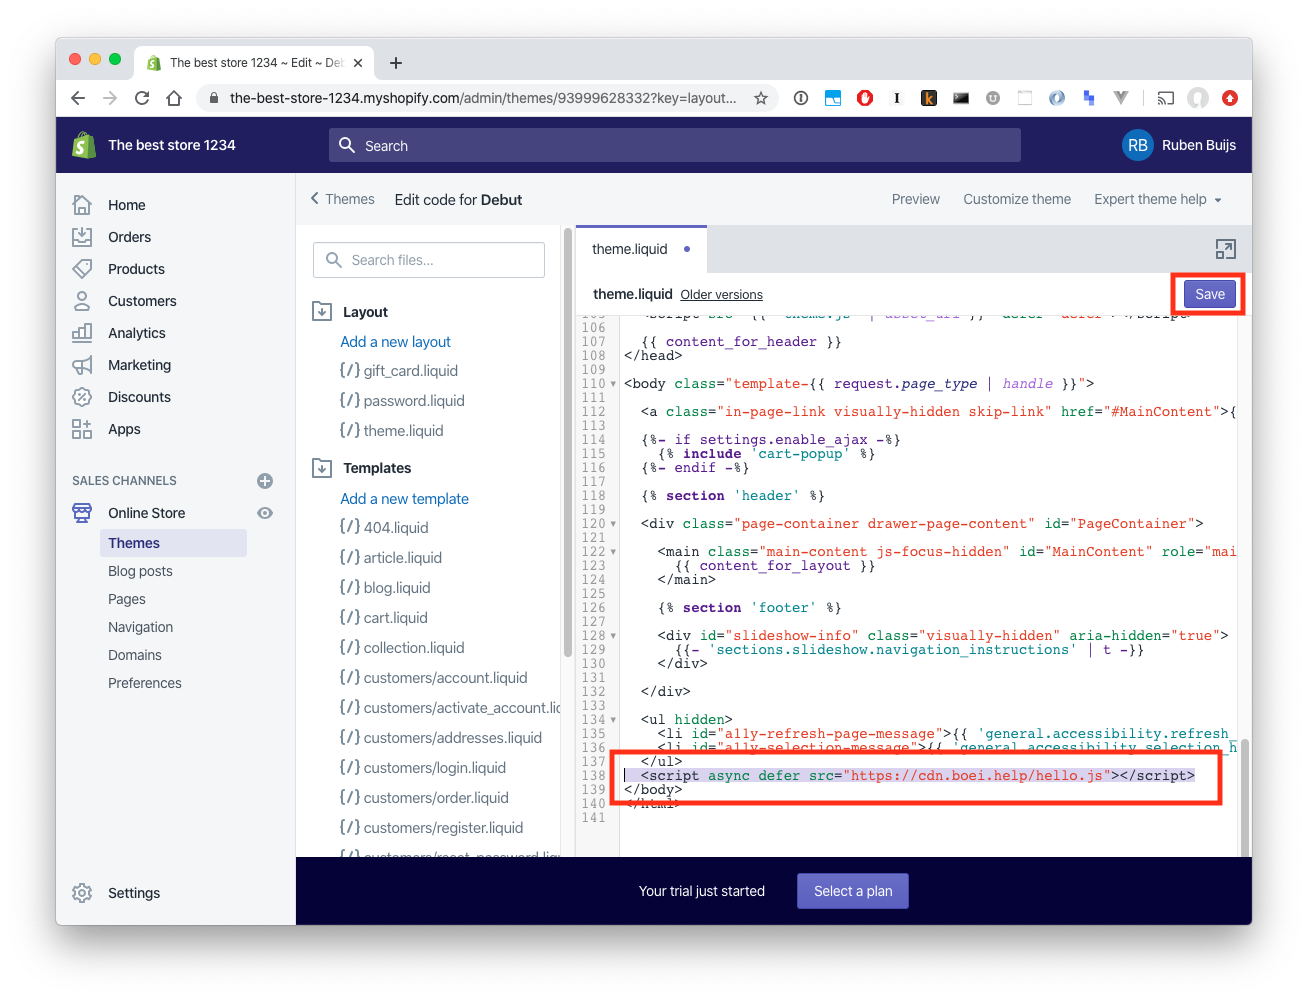Screen dimensions: 1308x999
Task: Open Older versions link
Action: pos(721,295)
